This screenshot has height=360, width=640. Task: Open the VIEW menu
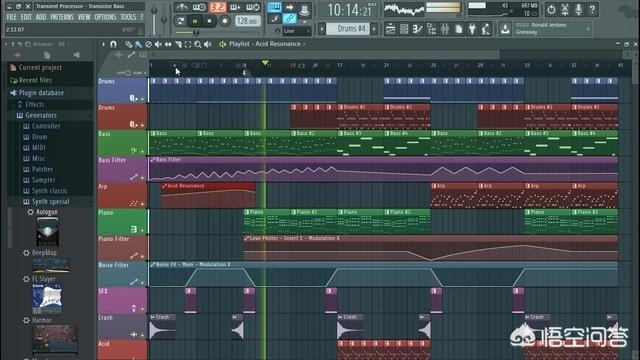(x=84, y=17)
